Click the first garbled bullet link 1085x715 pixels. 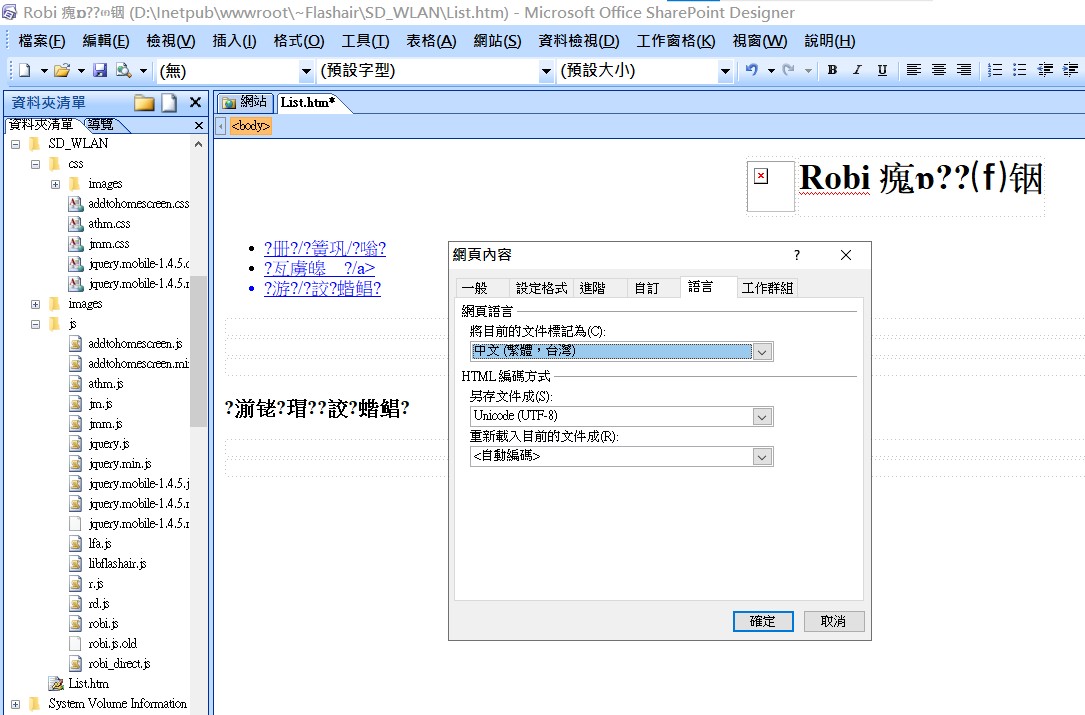click(325, 248)
